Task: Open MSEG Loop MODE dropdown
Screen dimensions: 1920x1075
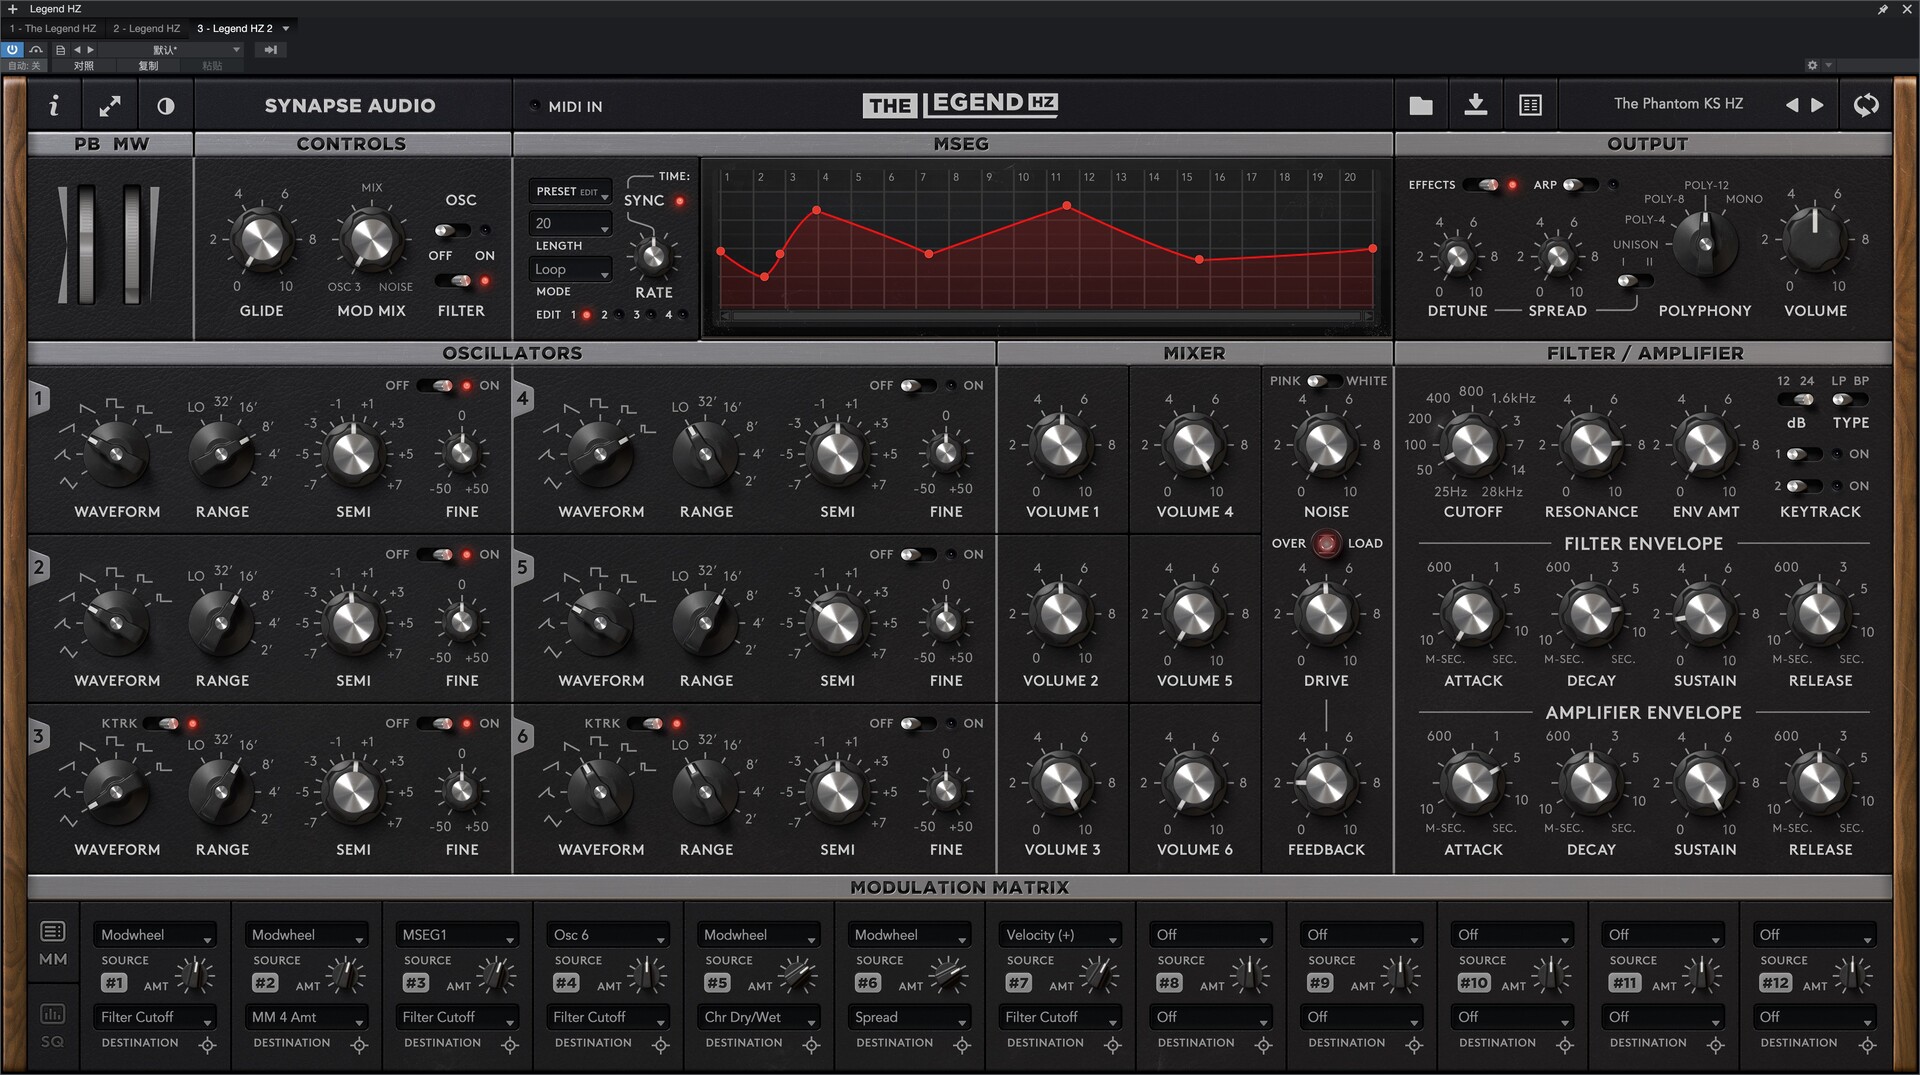Action: pos(570,269)
